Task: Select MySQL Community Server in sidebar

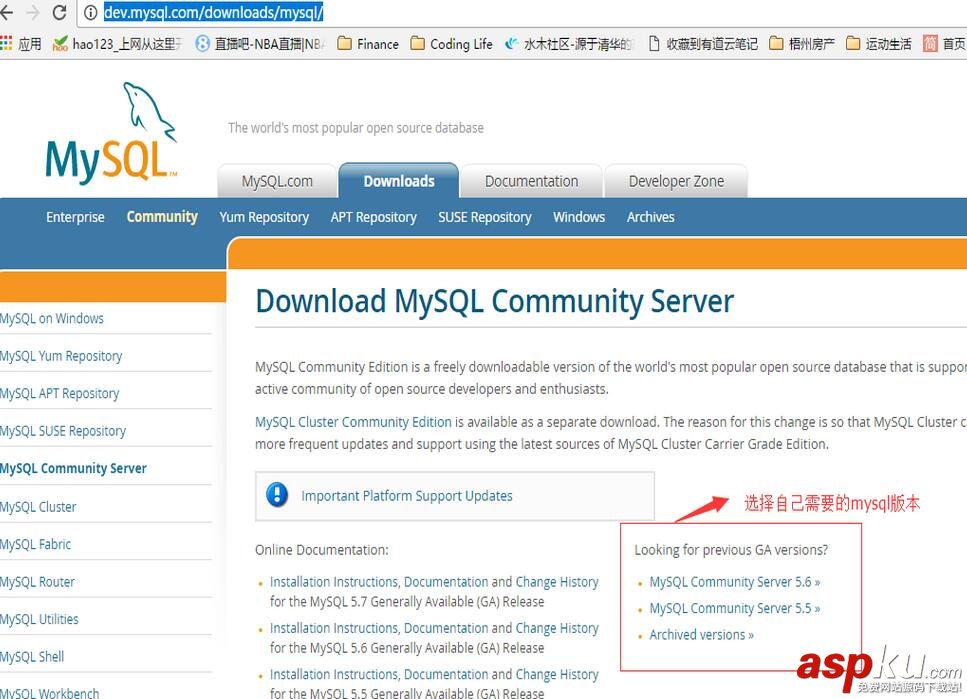Action: 73,468
